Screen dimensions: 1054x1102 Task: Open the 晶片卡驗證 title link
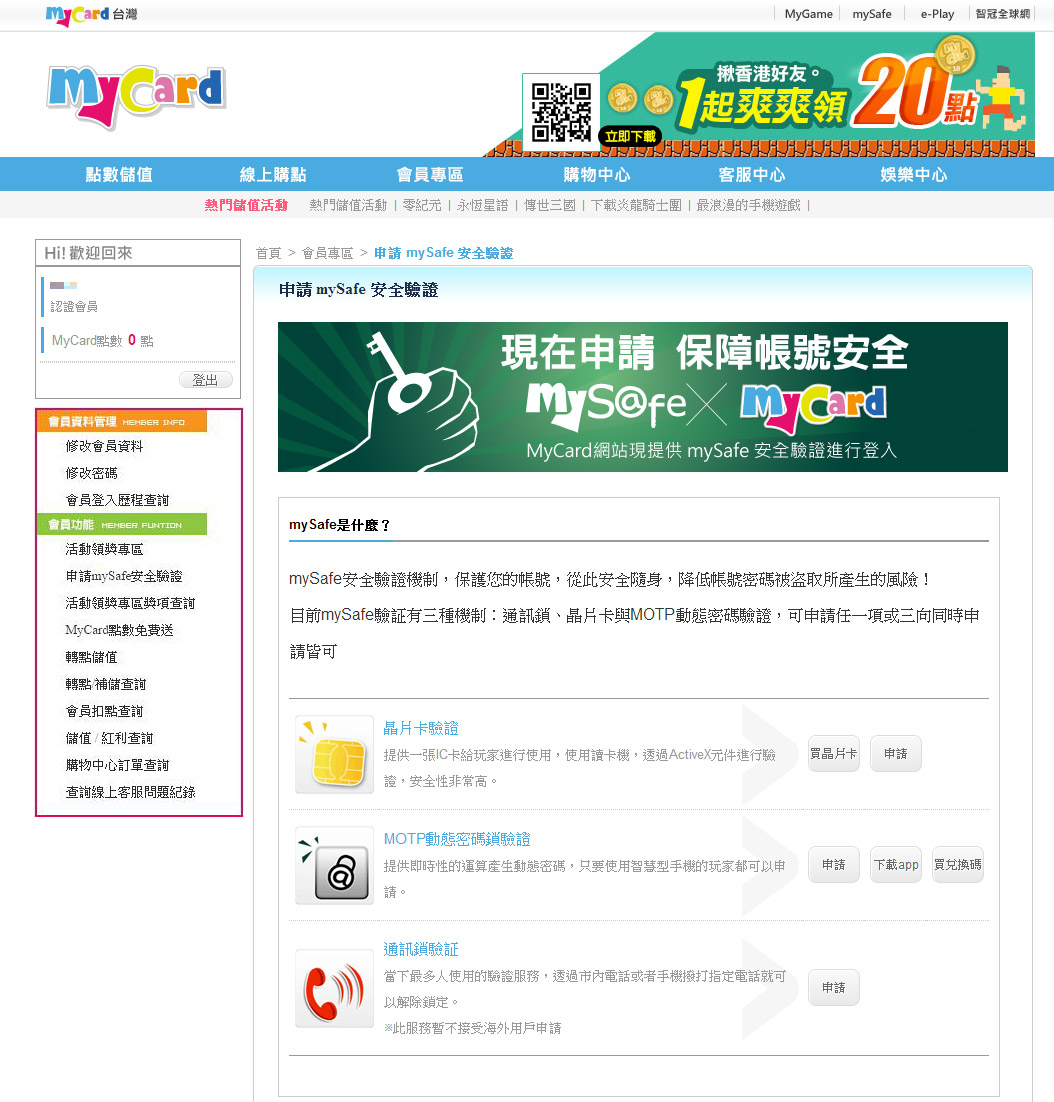click(421, 728)
